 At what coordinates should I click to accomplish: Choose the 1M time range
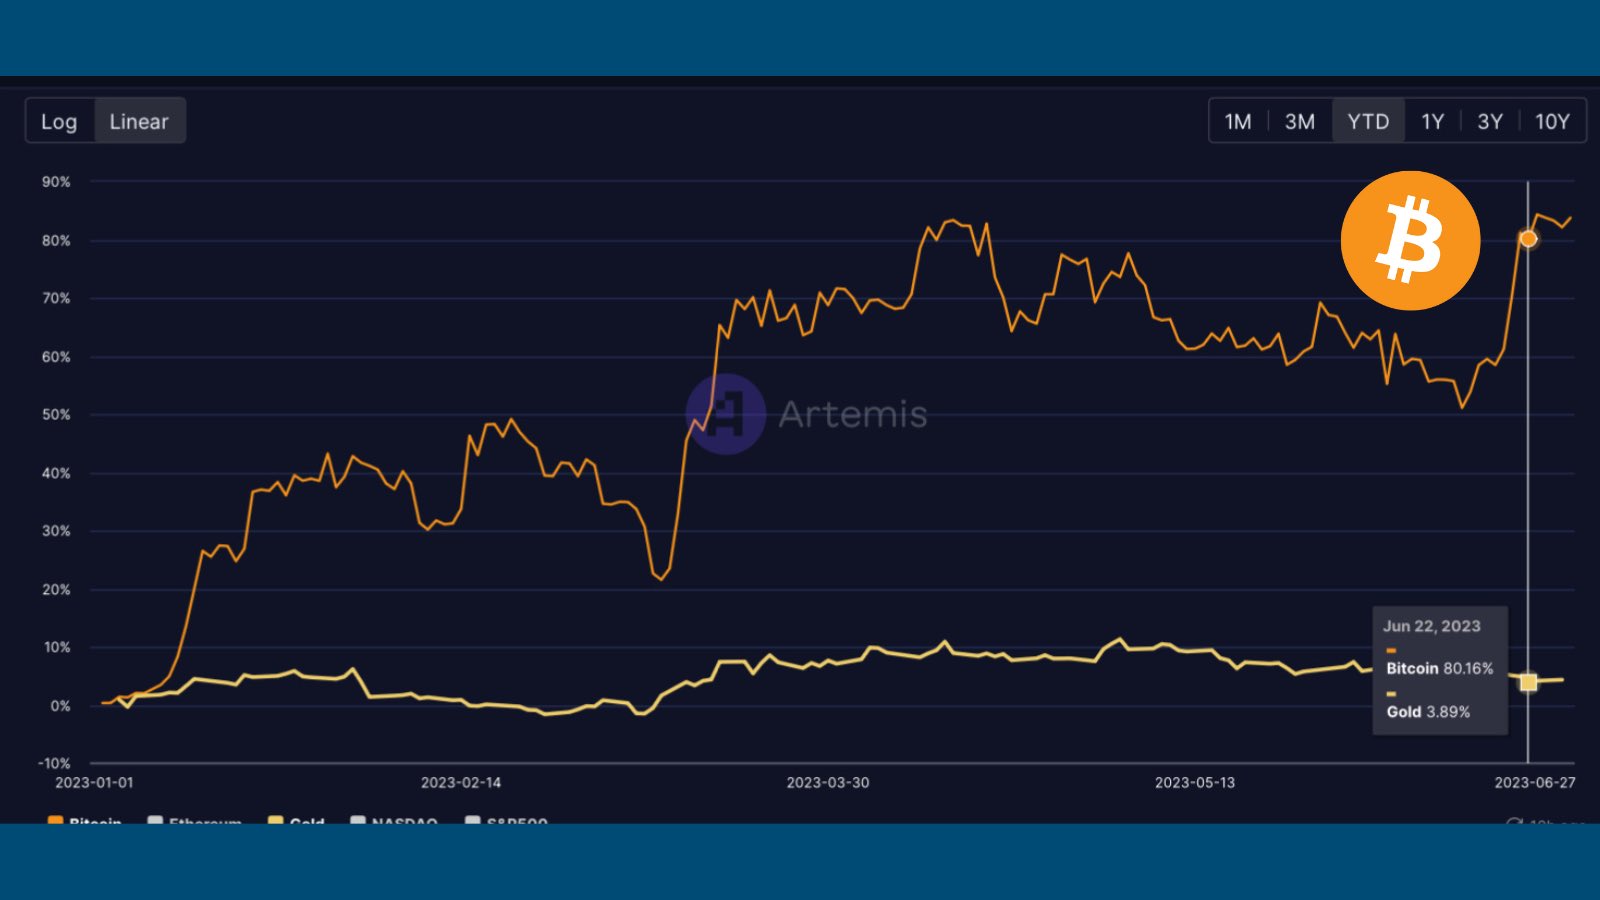click(x=1238, y=121)
